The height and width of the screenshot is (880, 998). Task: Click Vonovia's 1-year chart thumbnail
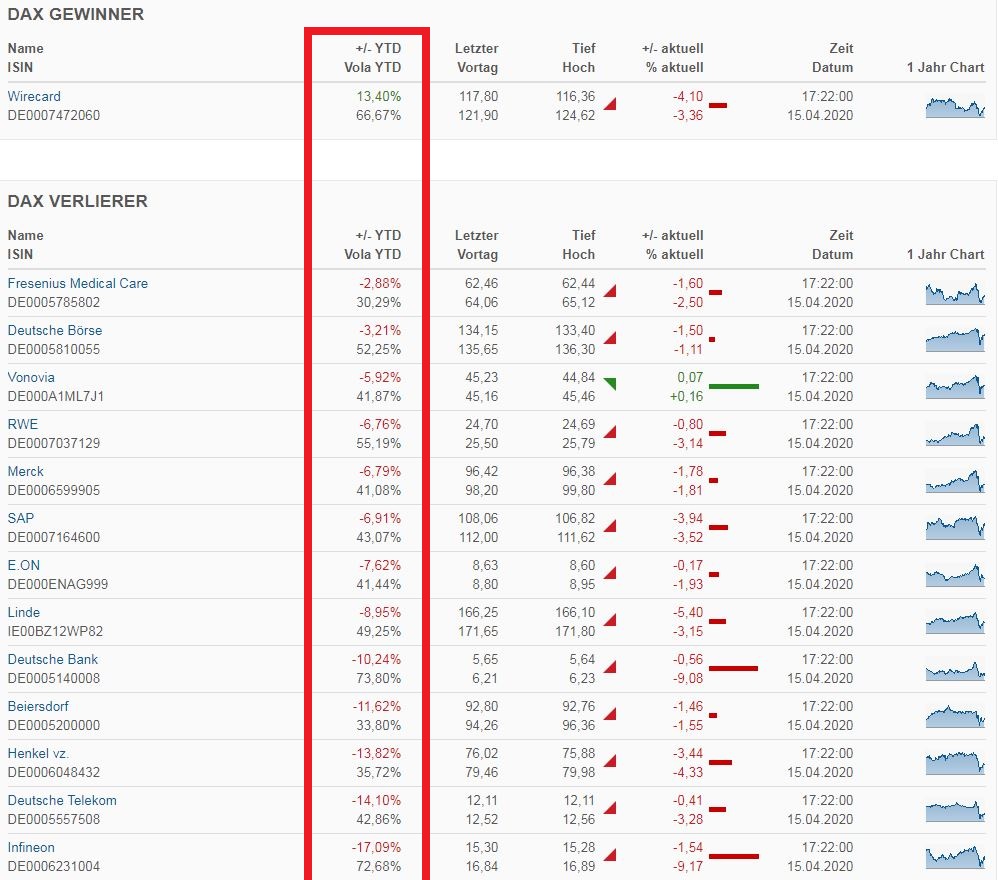955,388
